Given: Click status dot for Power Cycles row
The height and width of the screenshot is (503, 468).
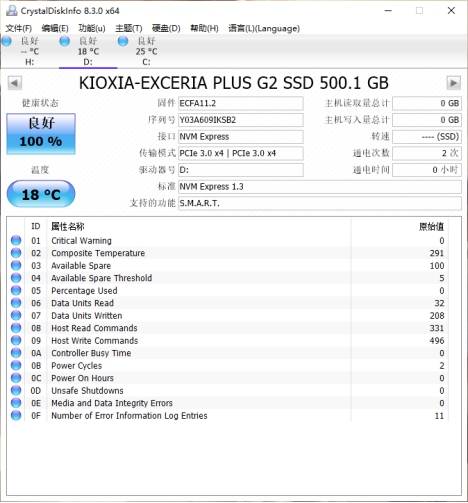Looking at the screenshot, I should pyautogui.click(x=16, y=365).
